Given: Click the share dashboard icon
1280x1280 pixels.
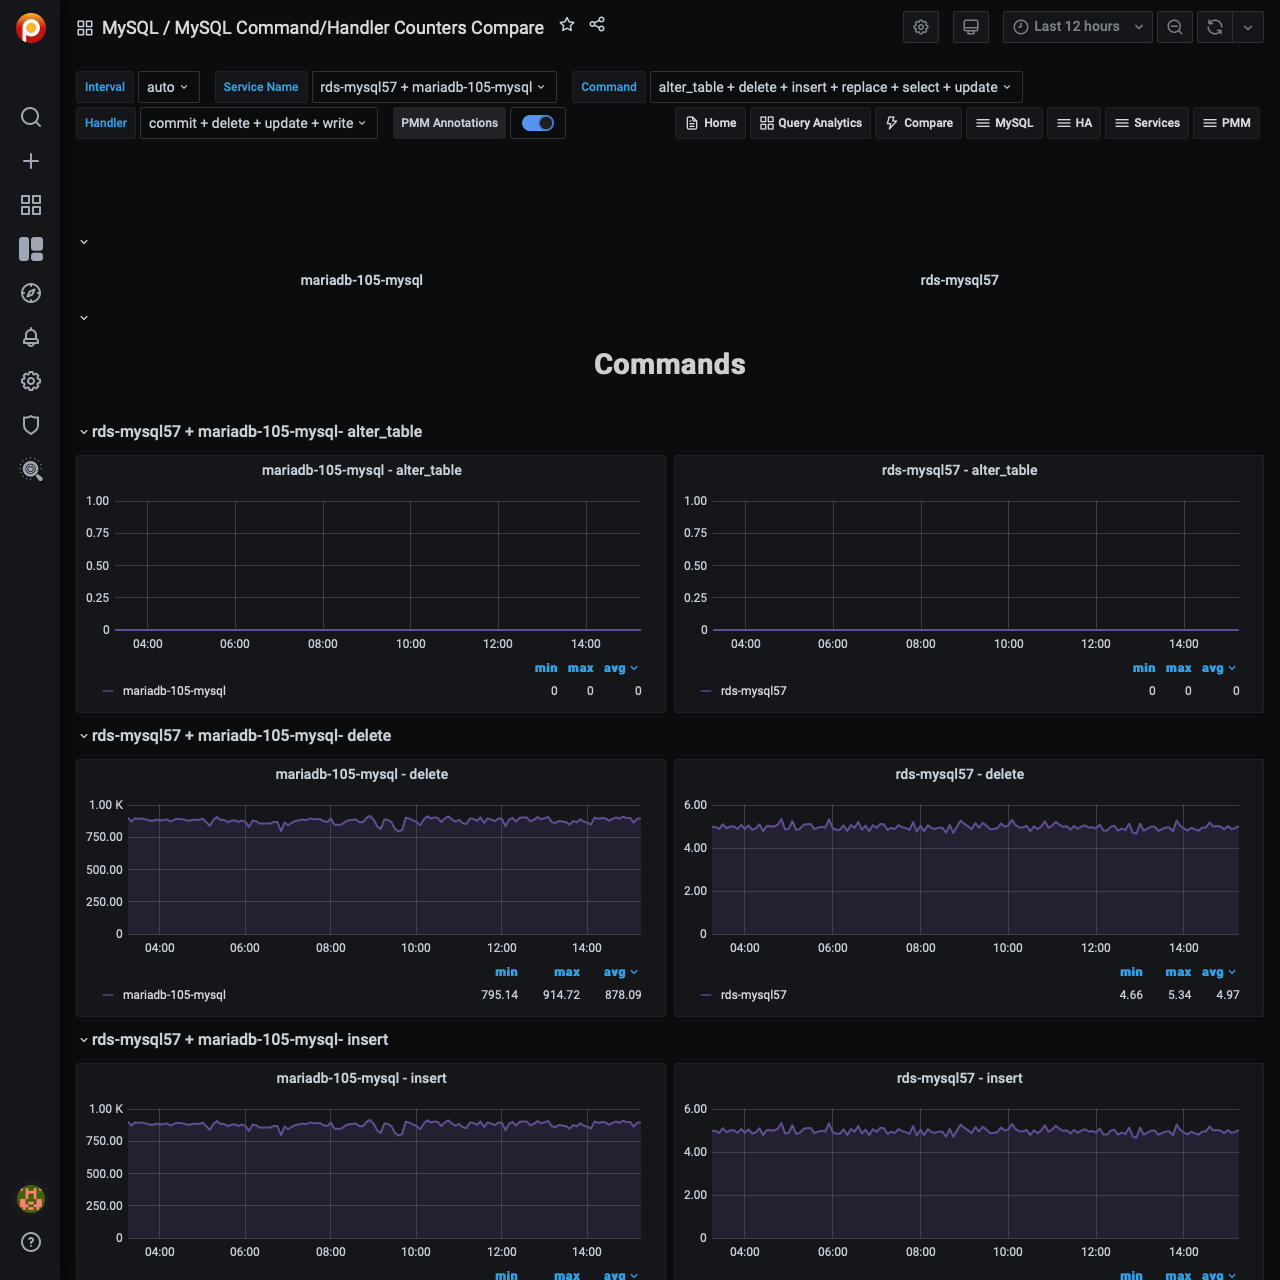Looking at the screenshot, I should (597, 25).
